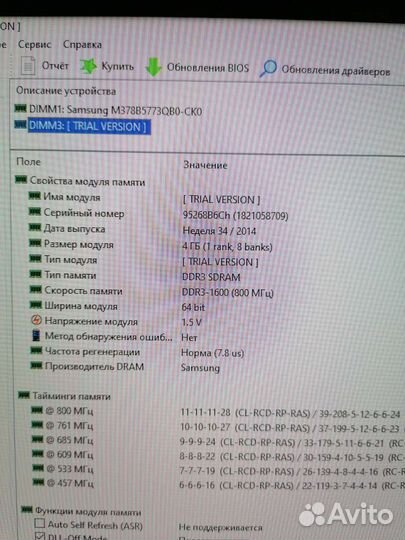Toggle the Auto Self Refresh (ASR) checkbox
This screenshot has width=405, height=540.
point(40,524)
